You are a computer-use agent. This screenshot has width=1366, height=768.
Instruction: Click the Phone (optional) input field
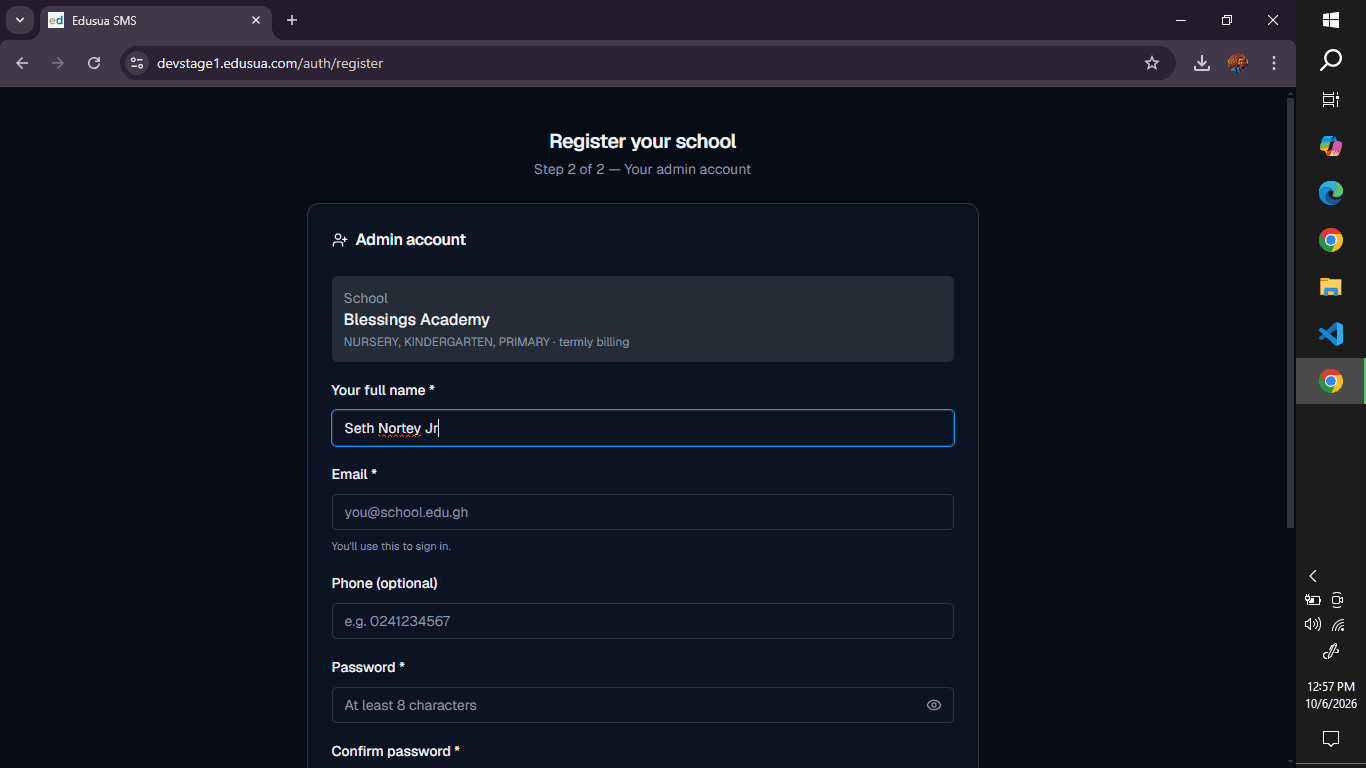tap(643, 621)
